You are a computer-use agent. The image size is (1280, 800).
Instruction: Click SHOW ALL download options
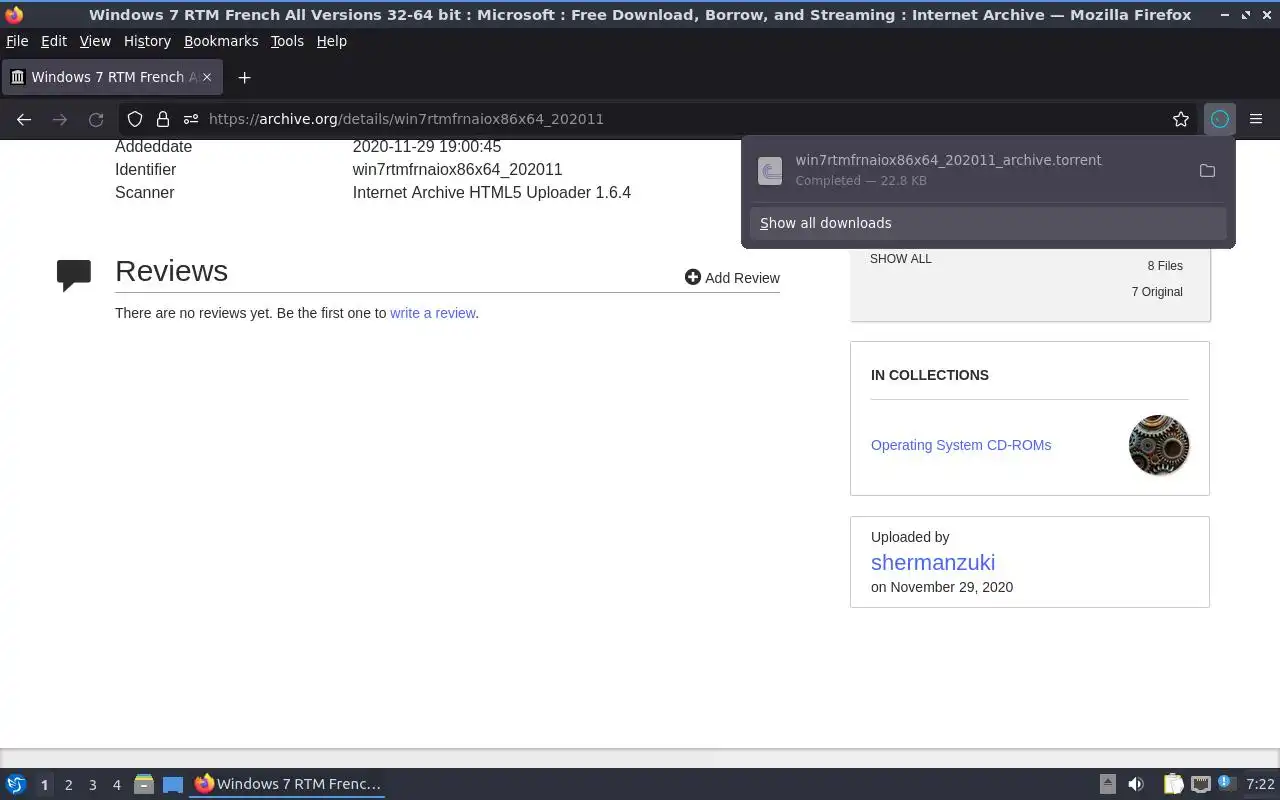pos(901,258)
